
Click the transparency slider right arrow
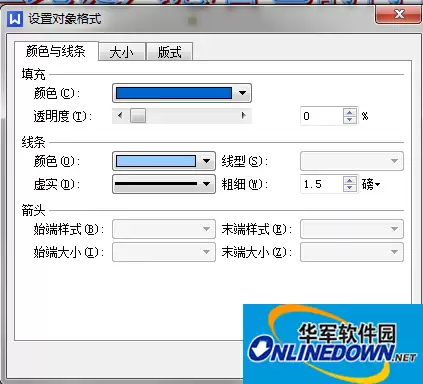pos(244,116)
